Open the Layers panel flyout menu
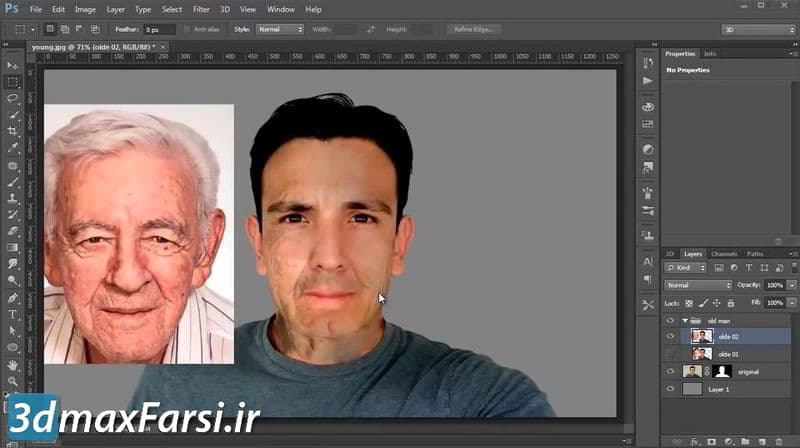The width and height of the screenshot is (800, 448). [x=793, y=254]
